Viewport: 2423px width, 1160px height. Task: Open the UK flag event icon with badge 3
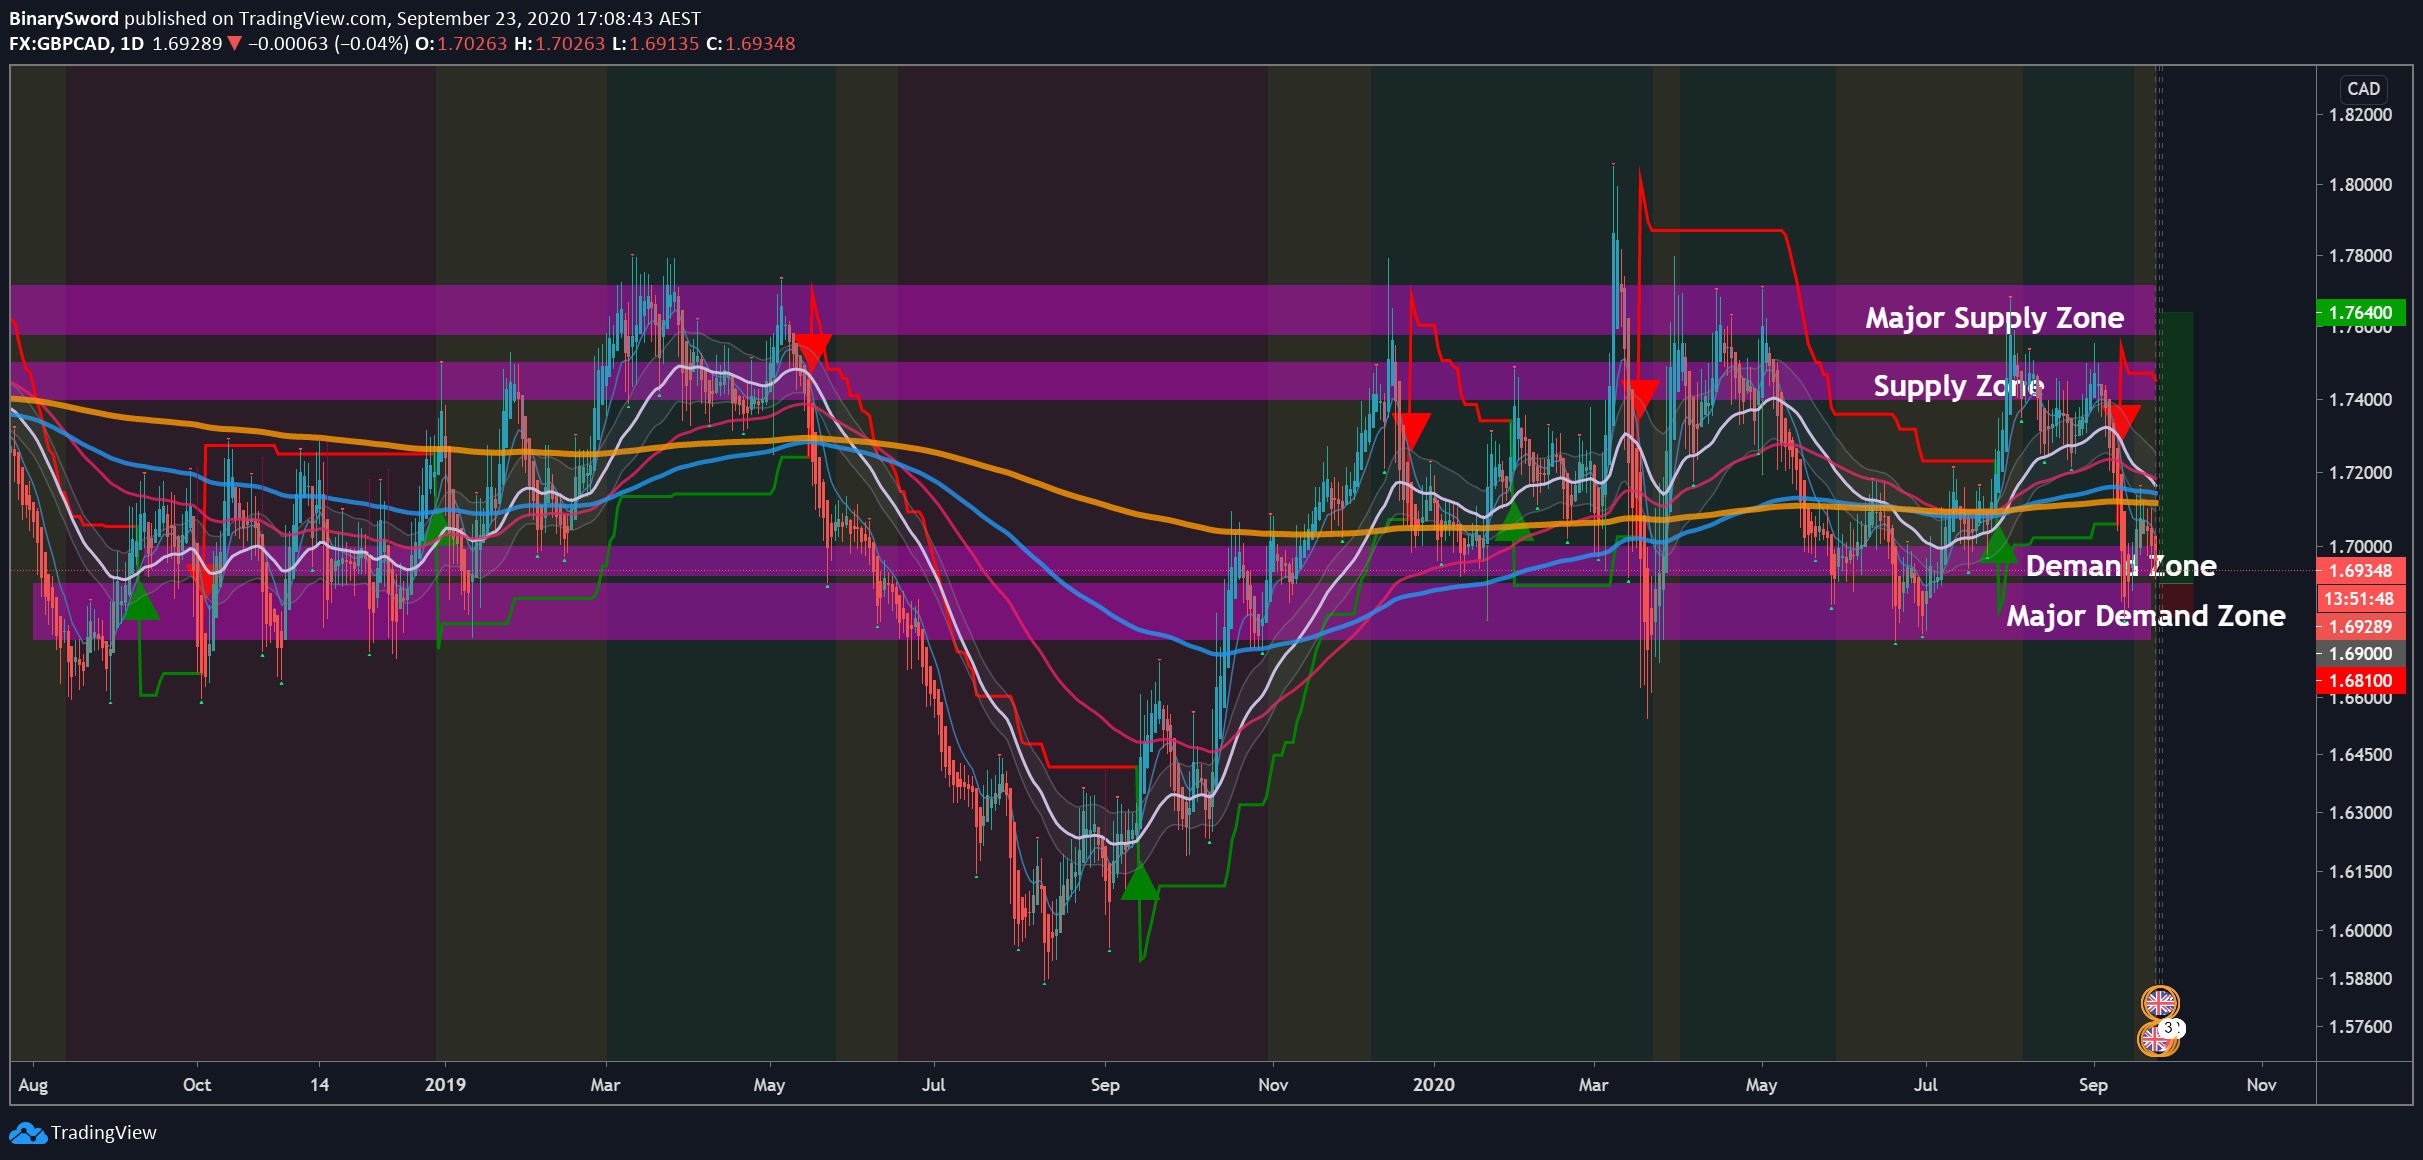click(2157, 1038)
